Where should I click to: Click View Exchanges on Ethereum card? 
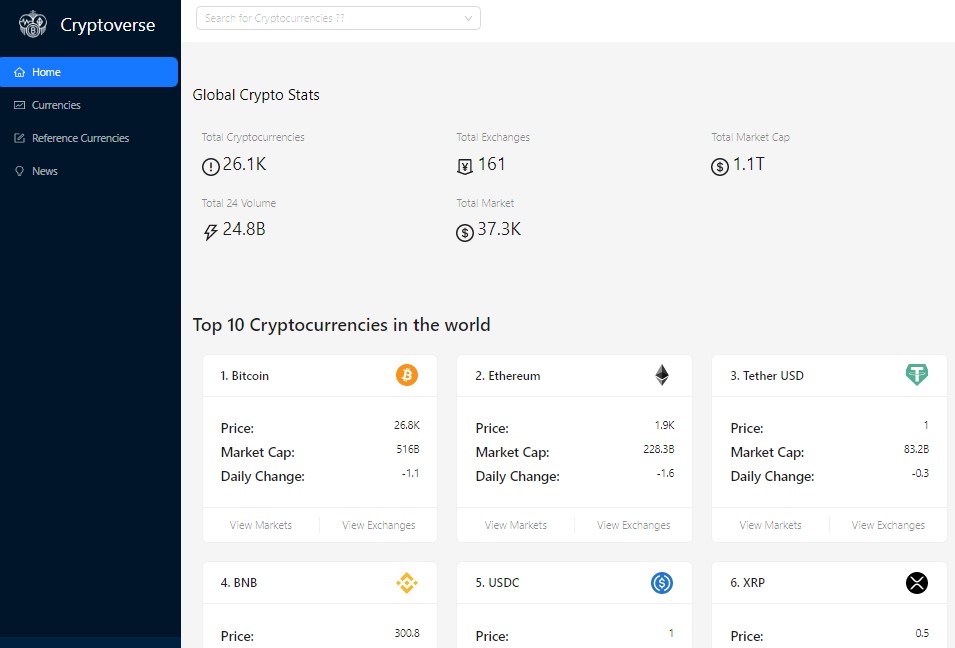[633, 525]
